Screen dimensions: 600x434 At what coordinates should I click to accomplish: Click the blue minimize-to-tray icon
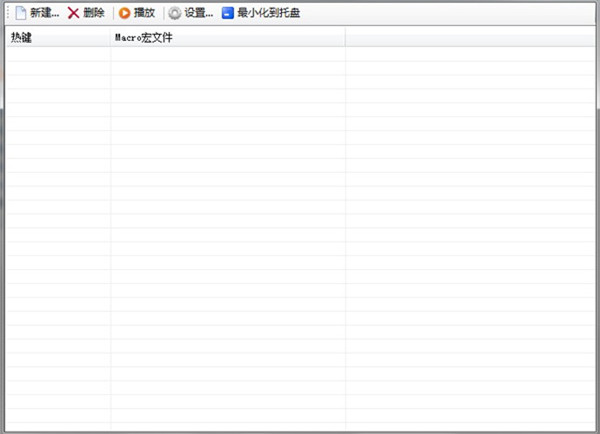(x=228, y=14)
